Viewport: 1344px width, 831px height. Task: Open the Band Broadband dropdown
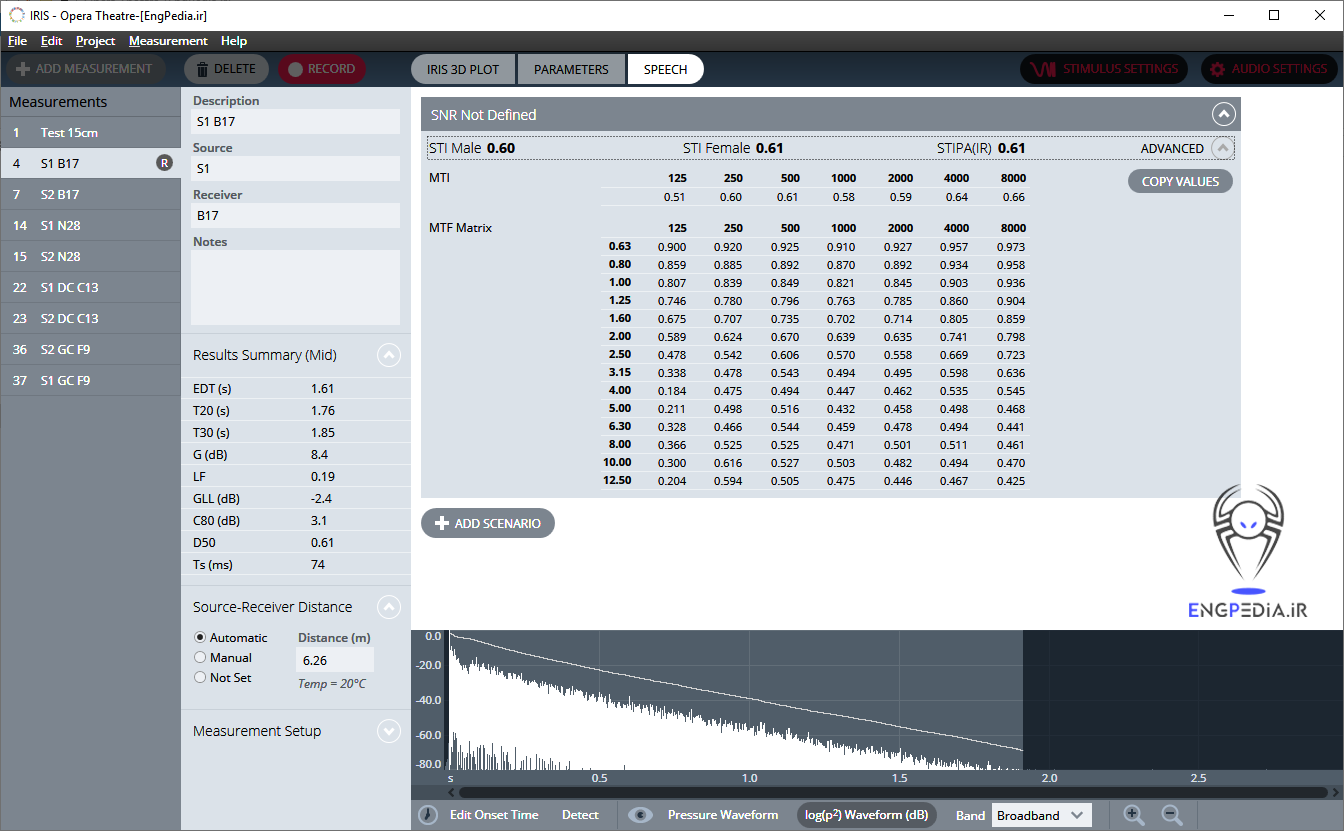[1041, 815]
